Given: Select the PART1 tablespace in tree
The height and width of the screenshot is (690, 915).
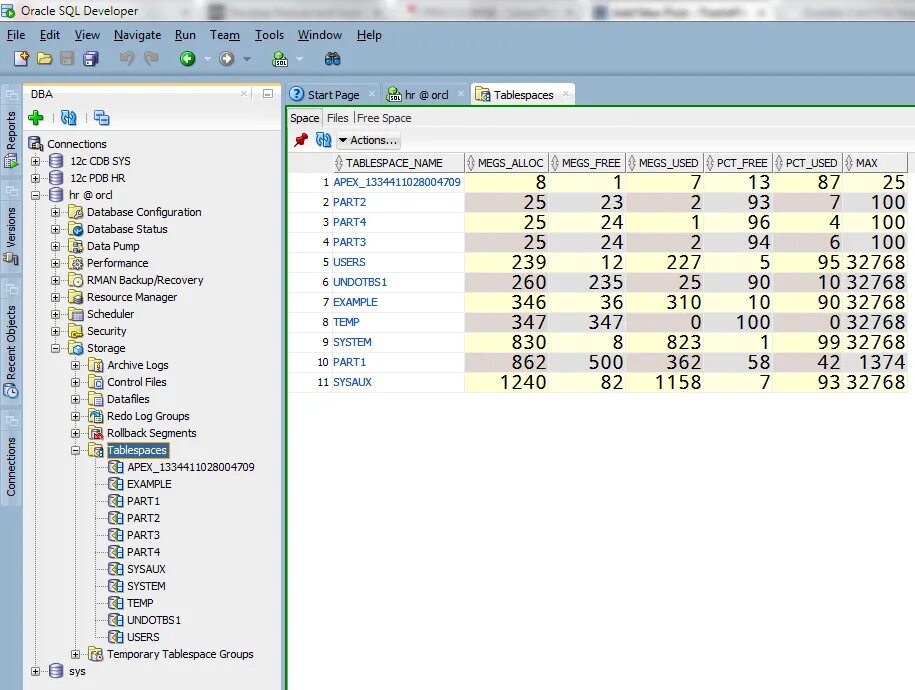Looking at the screenshot, I should tap(143, 501).
